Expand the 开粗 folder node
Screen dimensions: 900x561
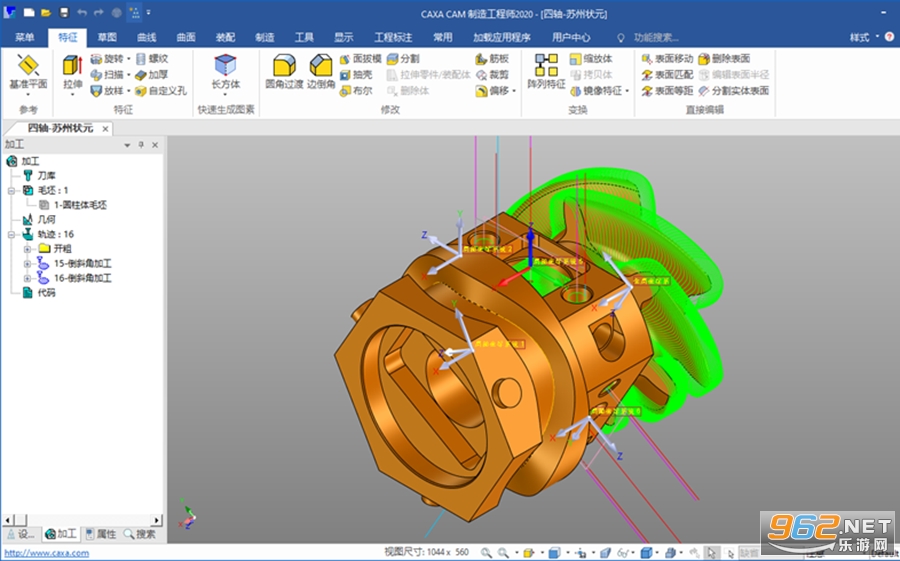[27, 249]
